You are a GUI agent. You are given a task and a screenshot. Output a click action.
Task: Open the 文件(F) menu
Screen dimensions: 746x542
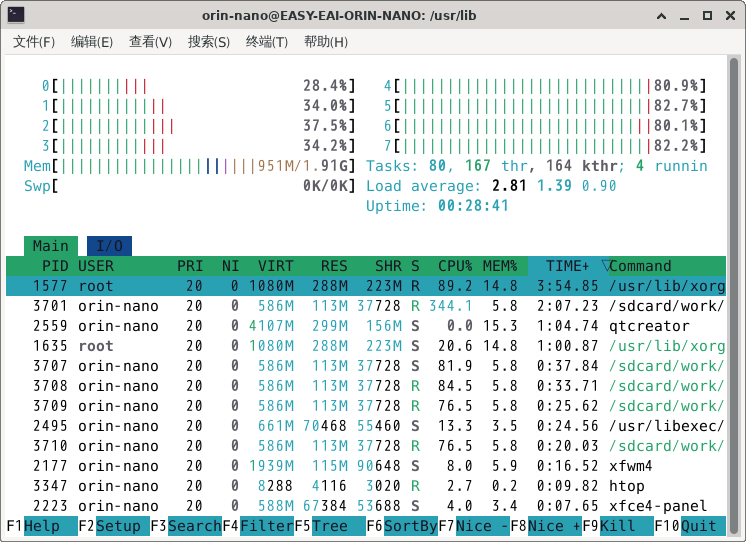coord(33,42)
